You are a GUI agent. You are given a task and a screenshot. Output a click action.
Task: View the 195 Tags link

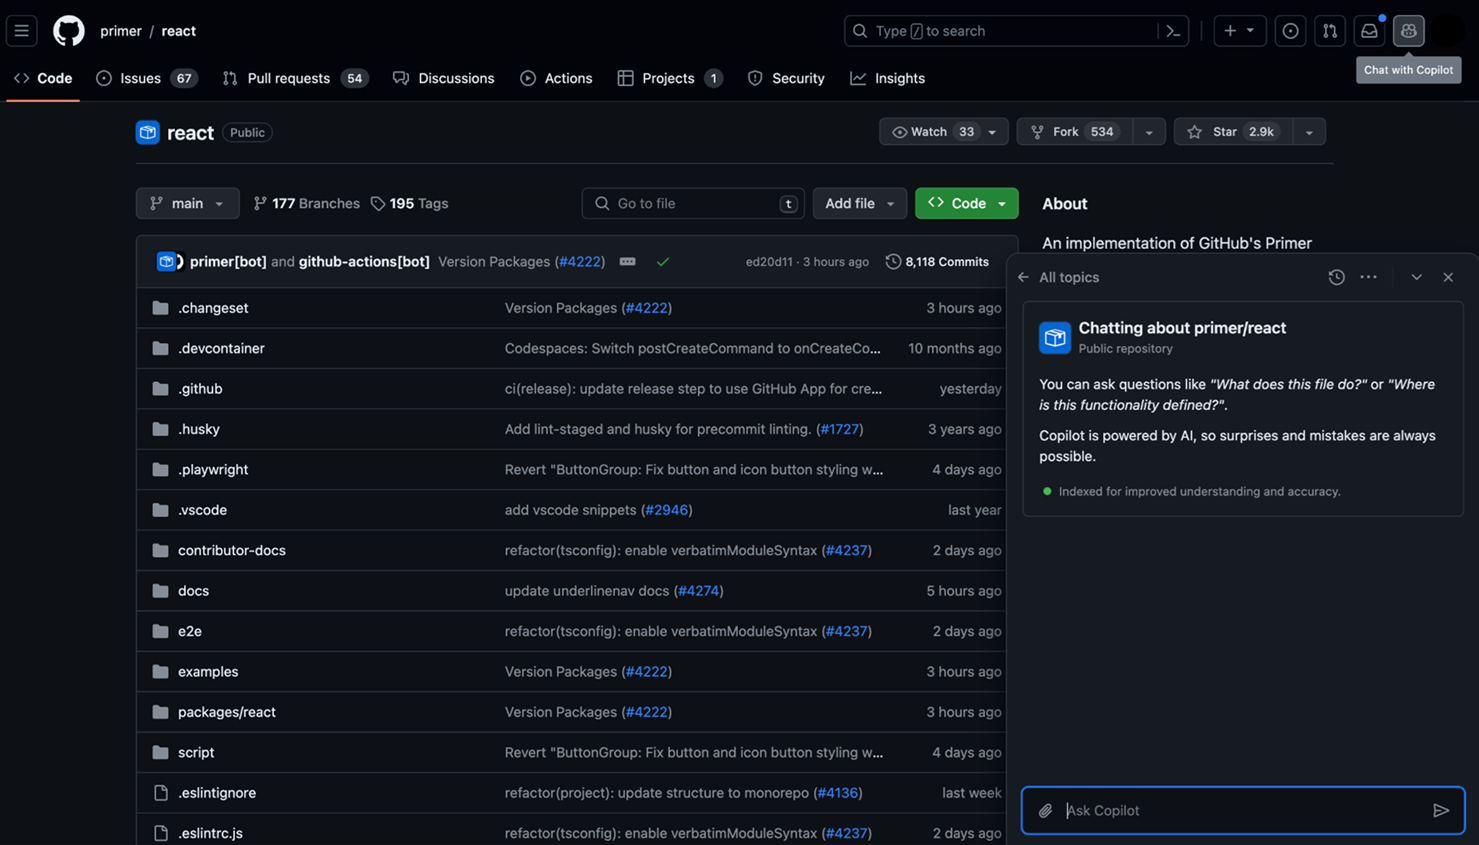(409, 203)
